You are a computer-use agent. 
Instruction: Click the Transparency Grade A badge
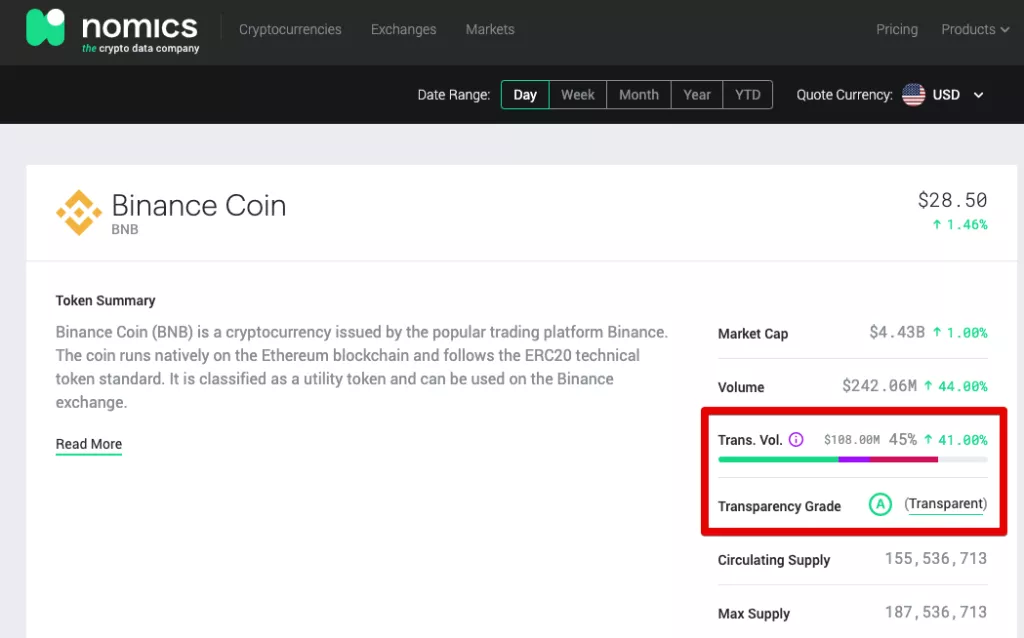pyautogui.click(x=880, y=504)
